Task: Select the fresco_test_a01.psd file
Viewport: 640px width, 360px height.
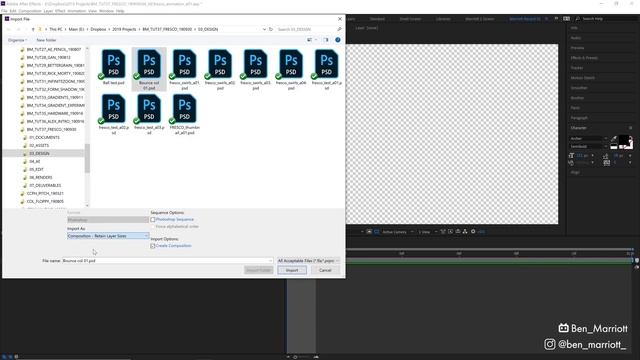Action: tap(327, 69)
